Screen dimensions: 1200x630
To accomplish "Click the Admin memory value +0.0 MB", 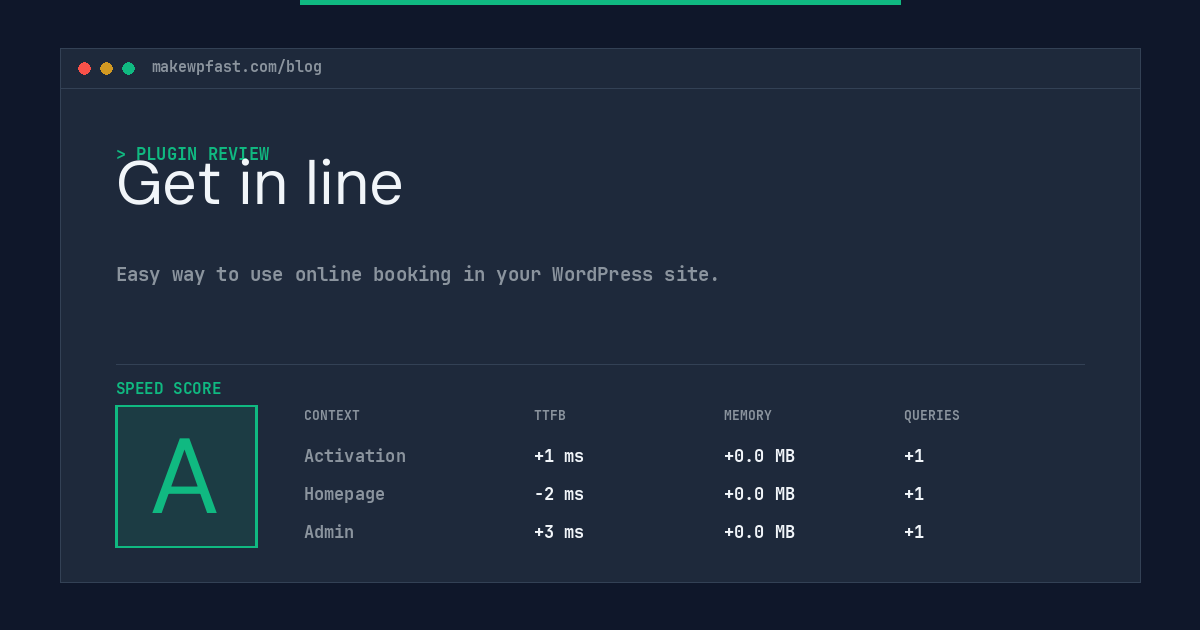I will [760, 532].
